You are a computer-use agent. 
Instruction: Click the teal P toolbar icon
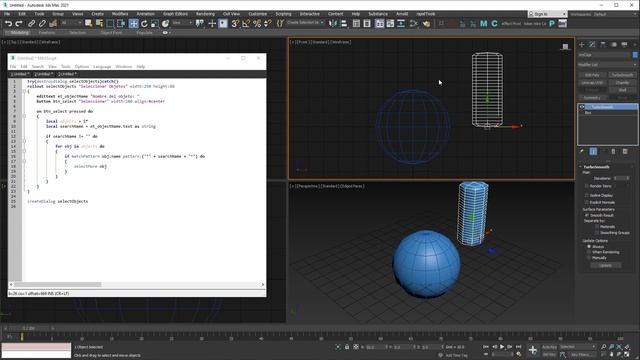tap(552, 24)
